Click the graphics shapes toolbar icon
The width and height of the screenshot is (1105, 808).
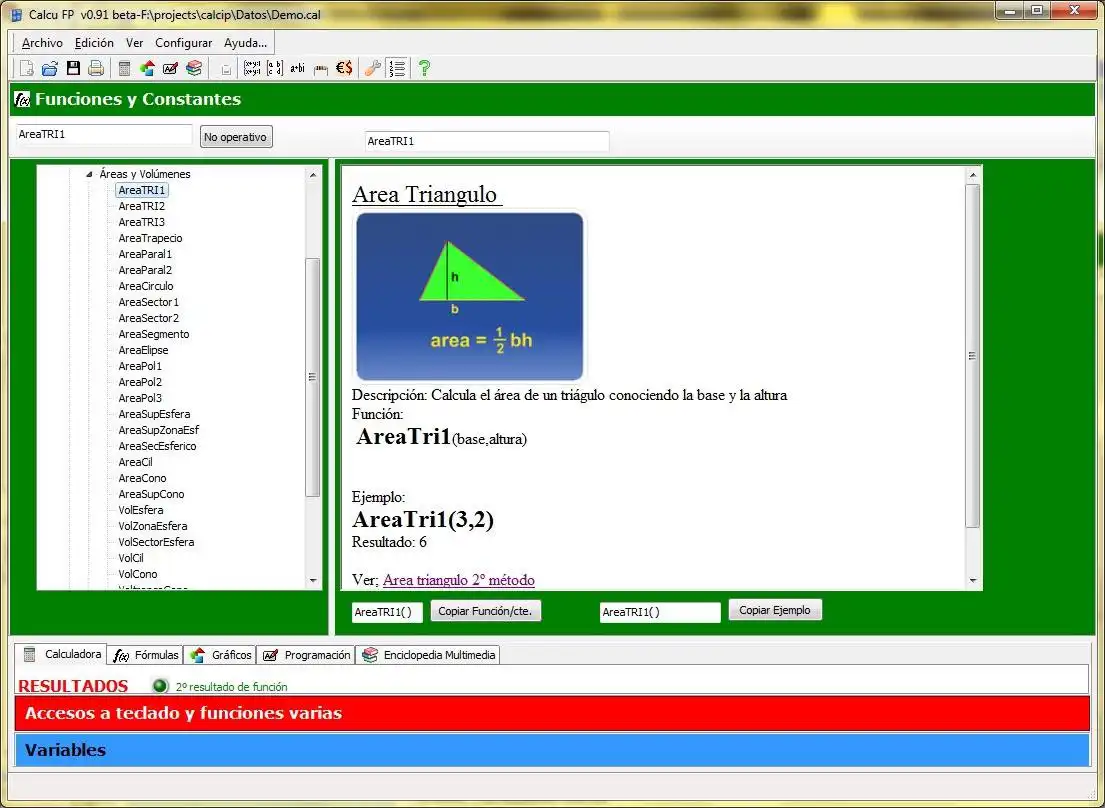pos(147,68)
